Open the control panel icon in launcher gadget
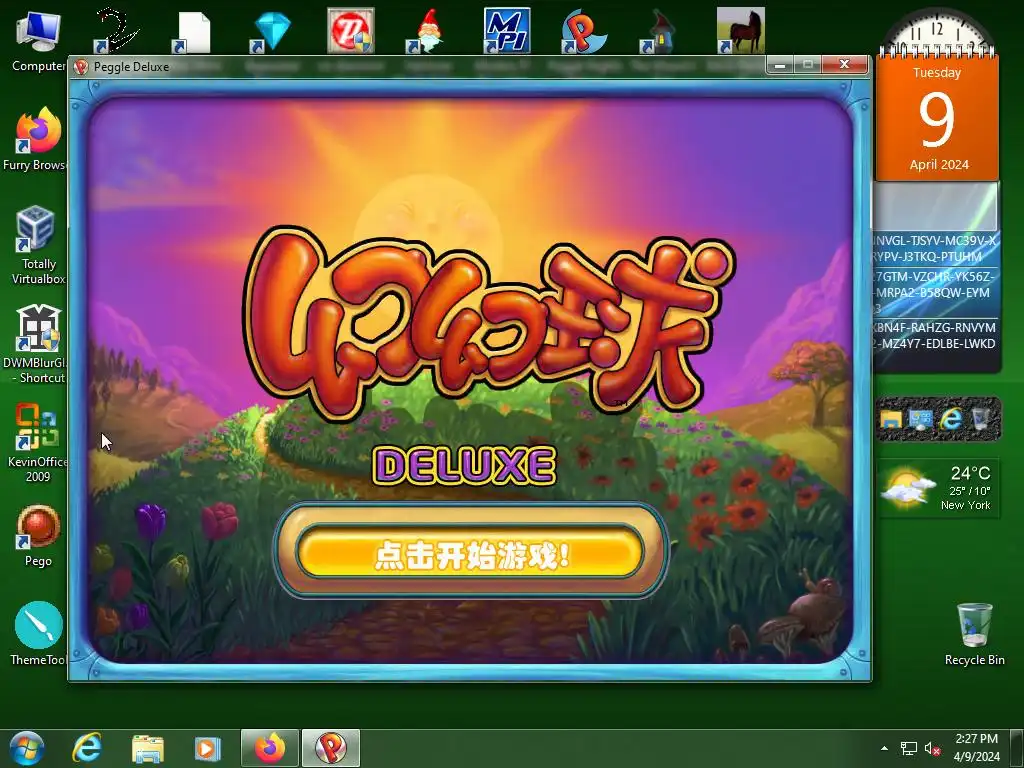 coord(920,419)
